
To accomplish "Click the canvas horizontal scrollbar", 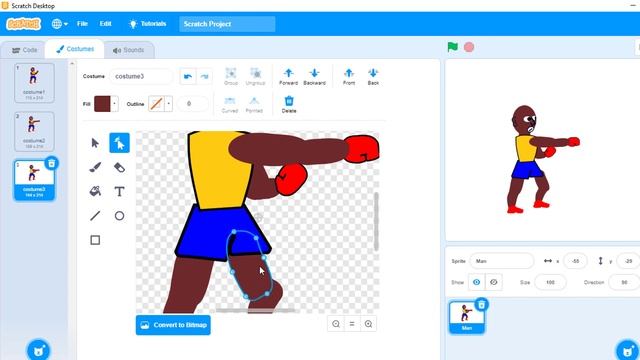I will click(x=255, y=311).
